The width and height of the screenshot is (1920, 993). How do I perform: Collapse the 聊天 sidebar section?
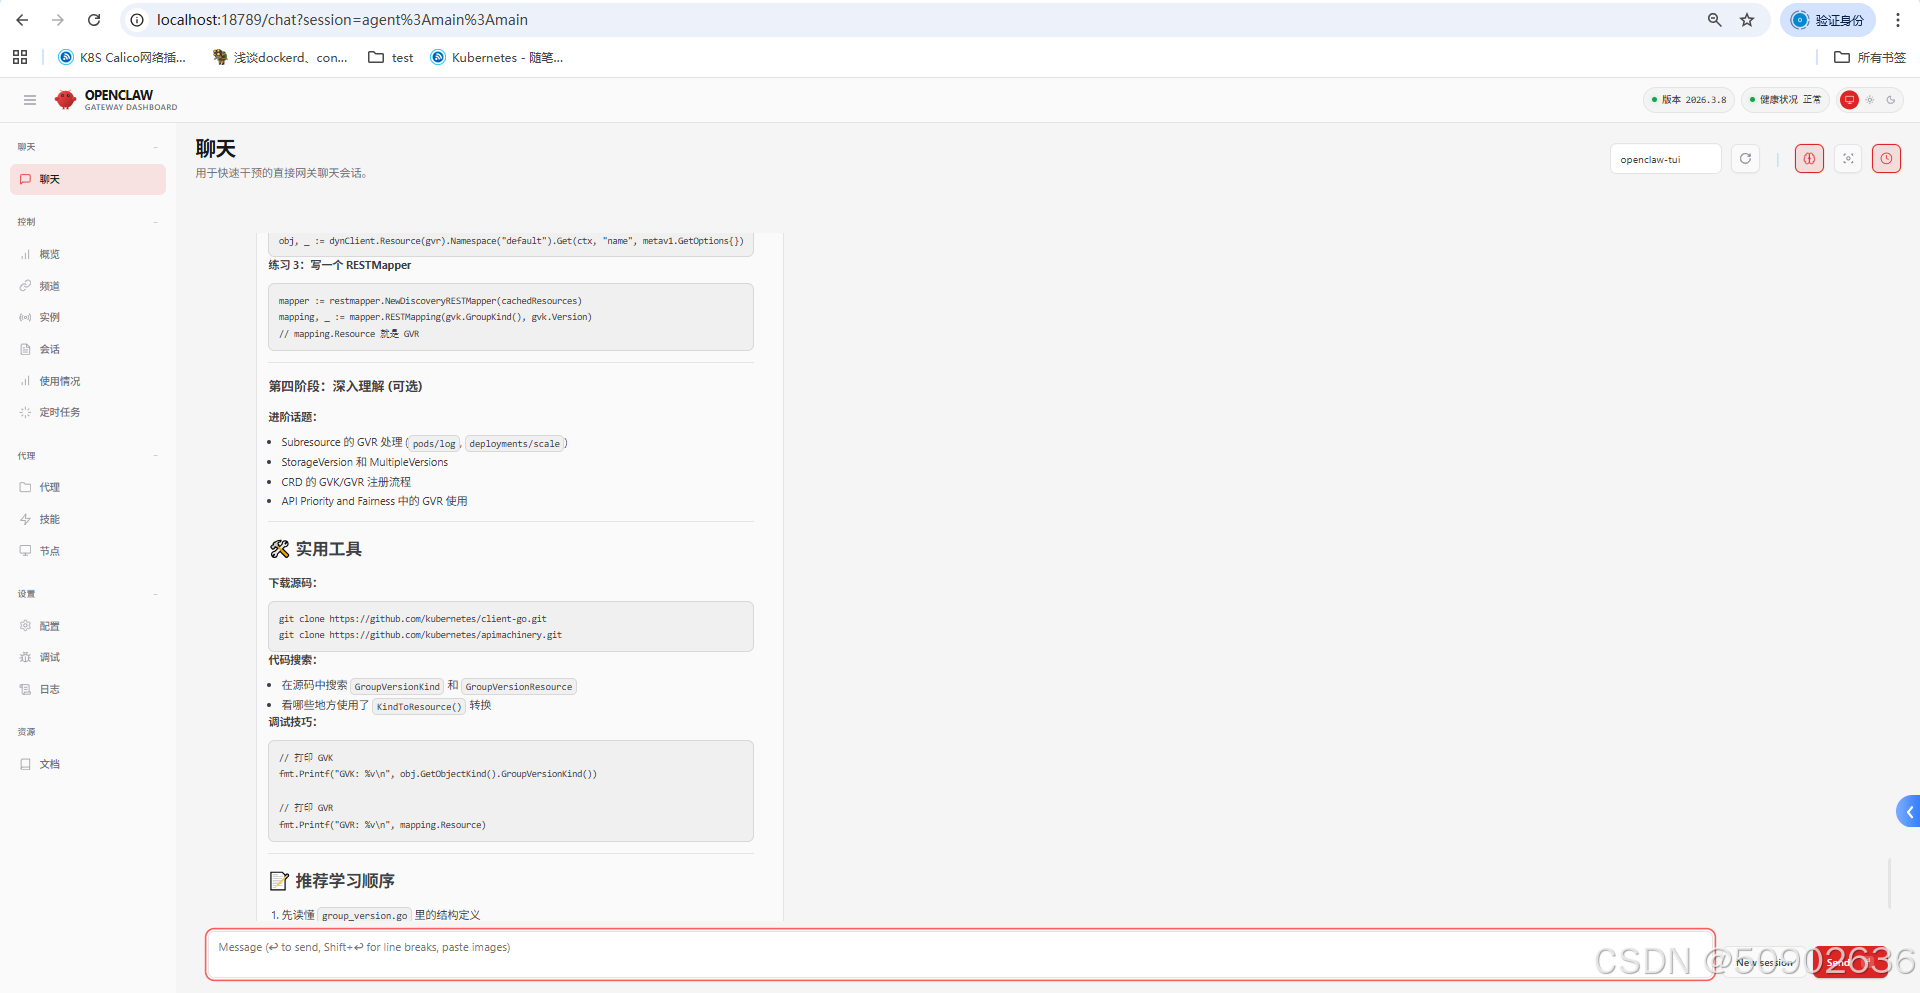click(x=88, y=147)
